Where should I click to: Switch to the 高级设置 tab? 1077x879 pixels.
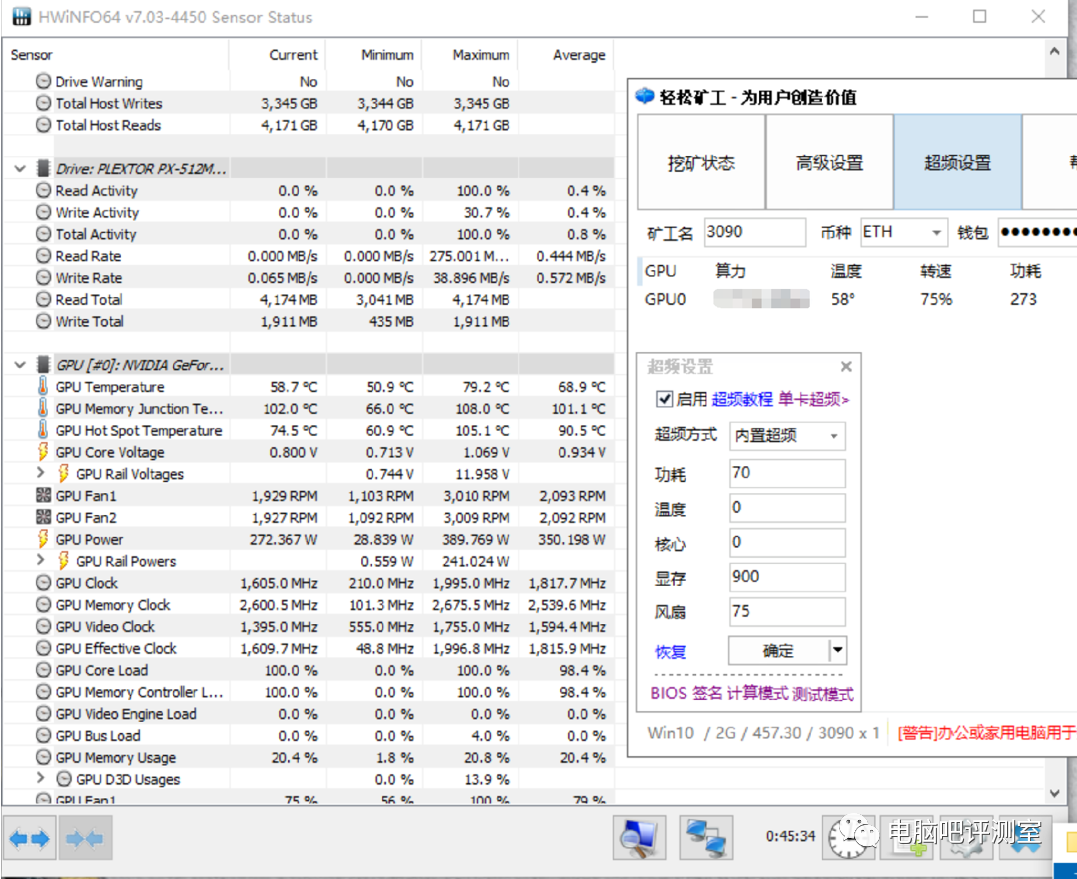pos(829,162)
